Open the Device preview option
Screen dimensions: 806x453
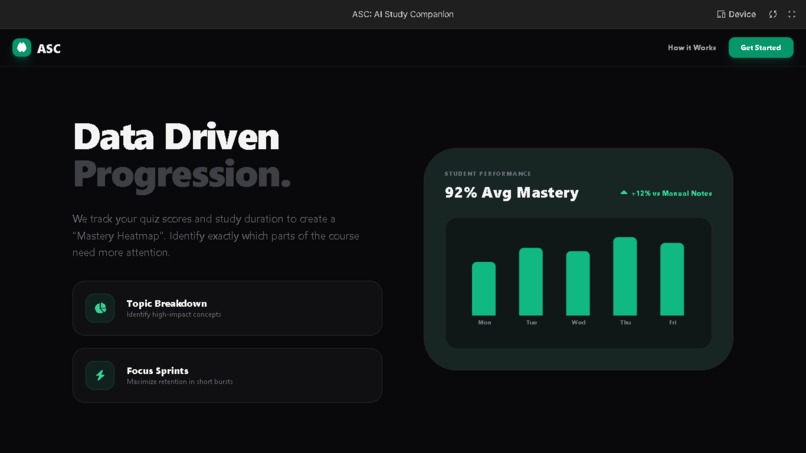coord(736,14)
